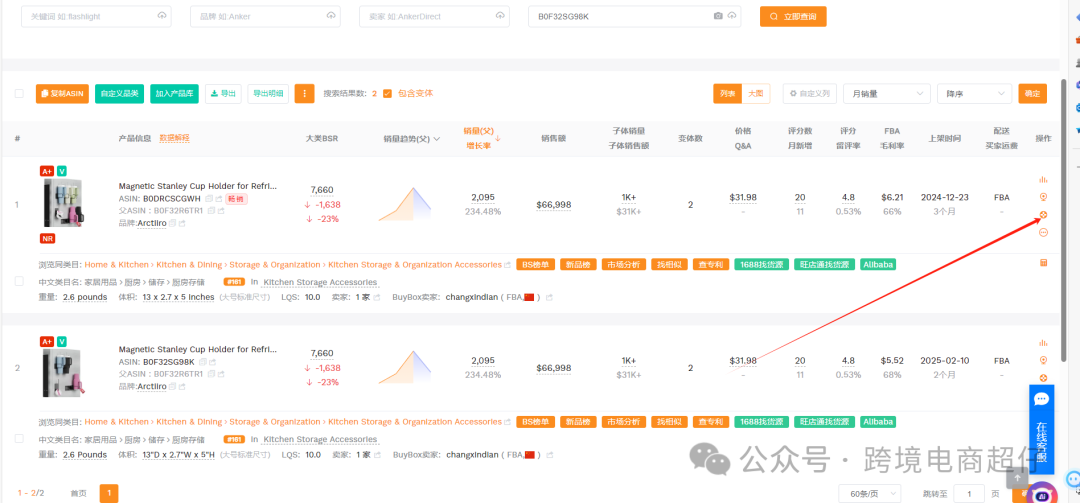Click the back-to-top arrow button
This screenshot has height=503, width=1080.
(x=1017, y=478)
